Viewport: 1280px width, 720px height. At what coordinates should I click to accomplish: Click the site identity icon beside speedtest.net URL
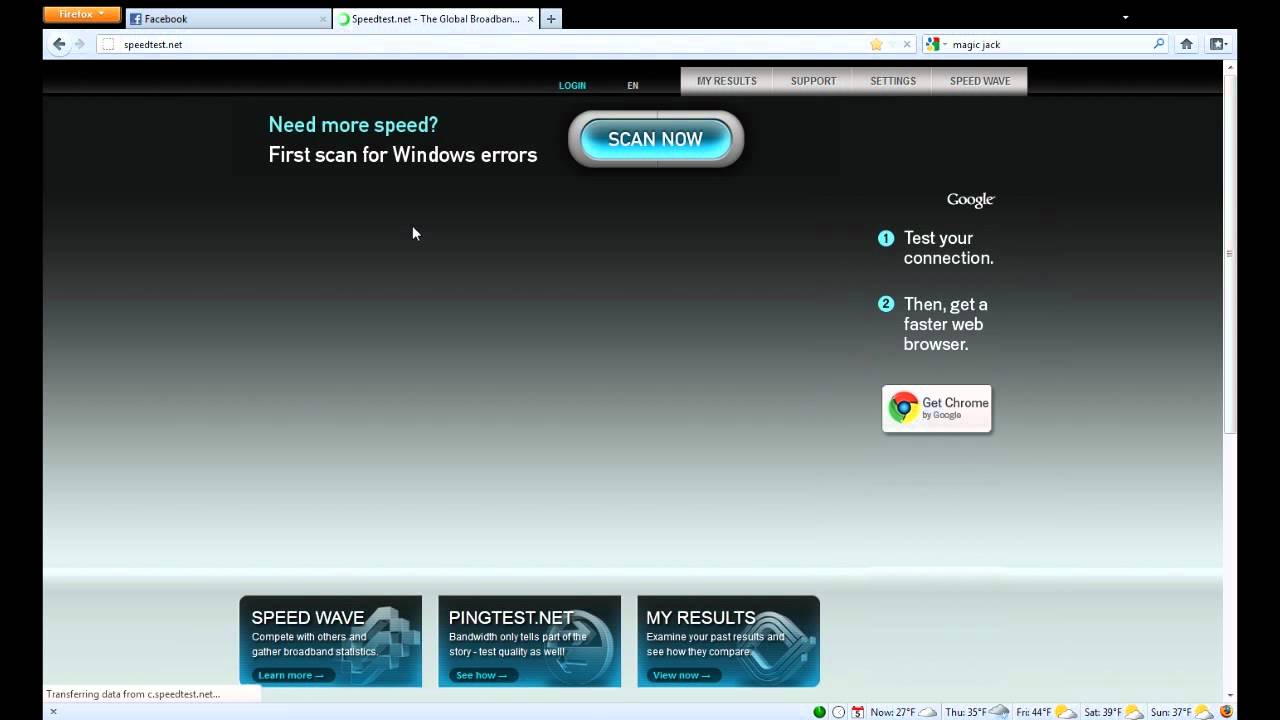pyautogui.click(x=108, y=44)
